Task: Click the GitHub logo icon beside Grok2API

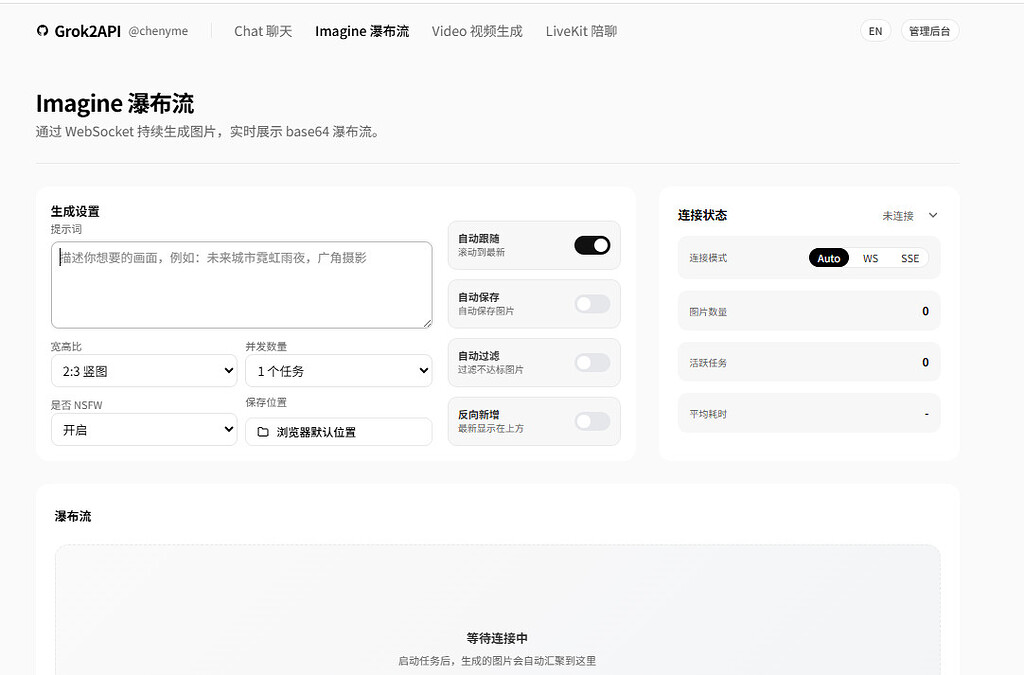Action: pos(42,31)
